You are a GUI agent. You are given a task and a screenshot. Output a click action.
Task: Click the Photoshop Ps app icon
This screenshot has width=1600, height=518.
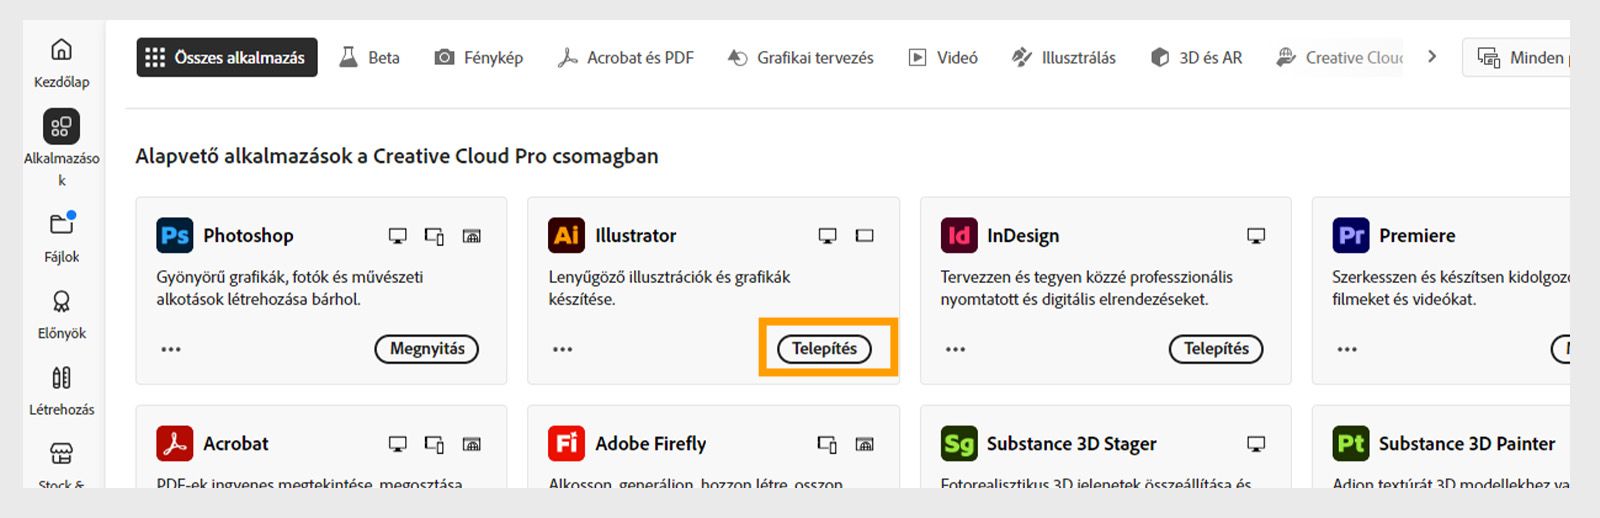tap(175, 236)
